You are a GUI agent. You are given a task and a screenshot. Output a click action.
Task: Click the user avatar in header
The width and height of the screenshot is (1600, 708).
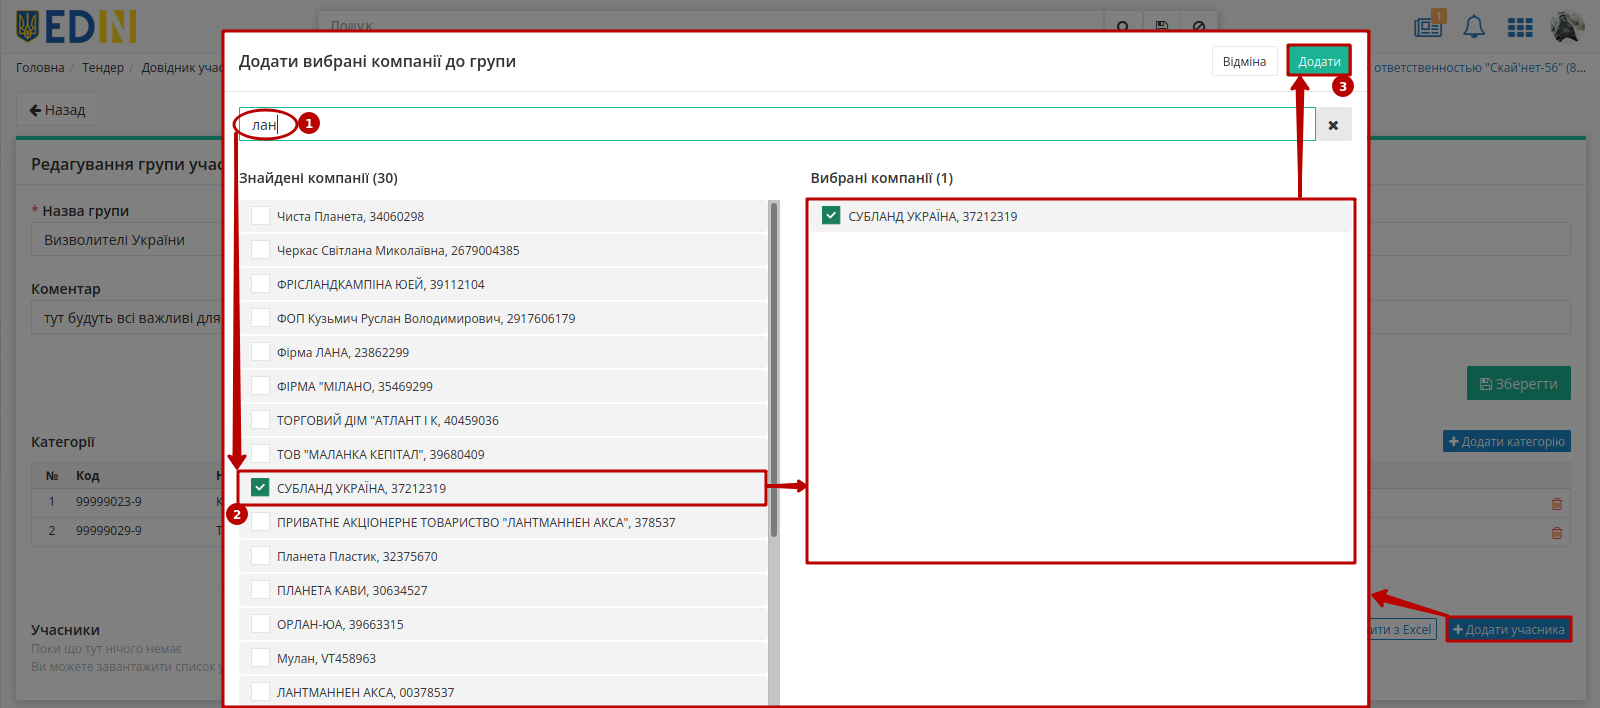pos(1567,26)
